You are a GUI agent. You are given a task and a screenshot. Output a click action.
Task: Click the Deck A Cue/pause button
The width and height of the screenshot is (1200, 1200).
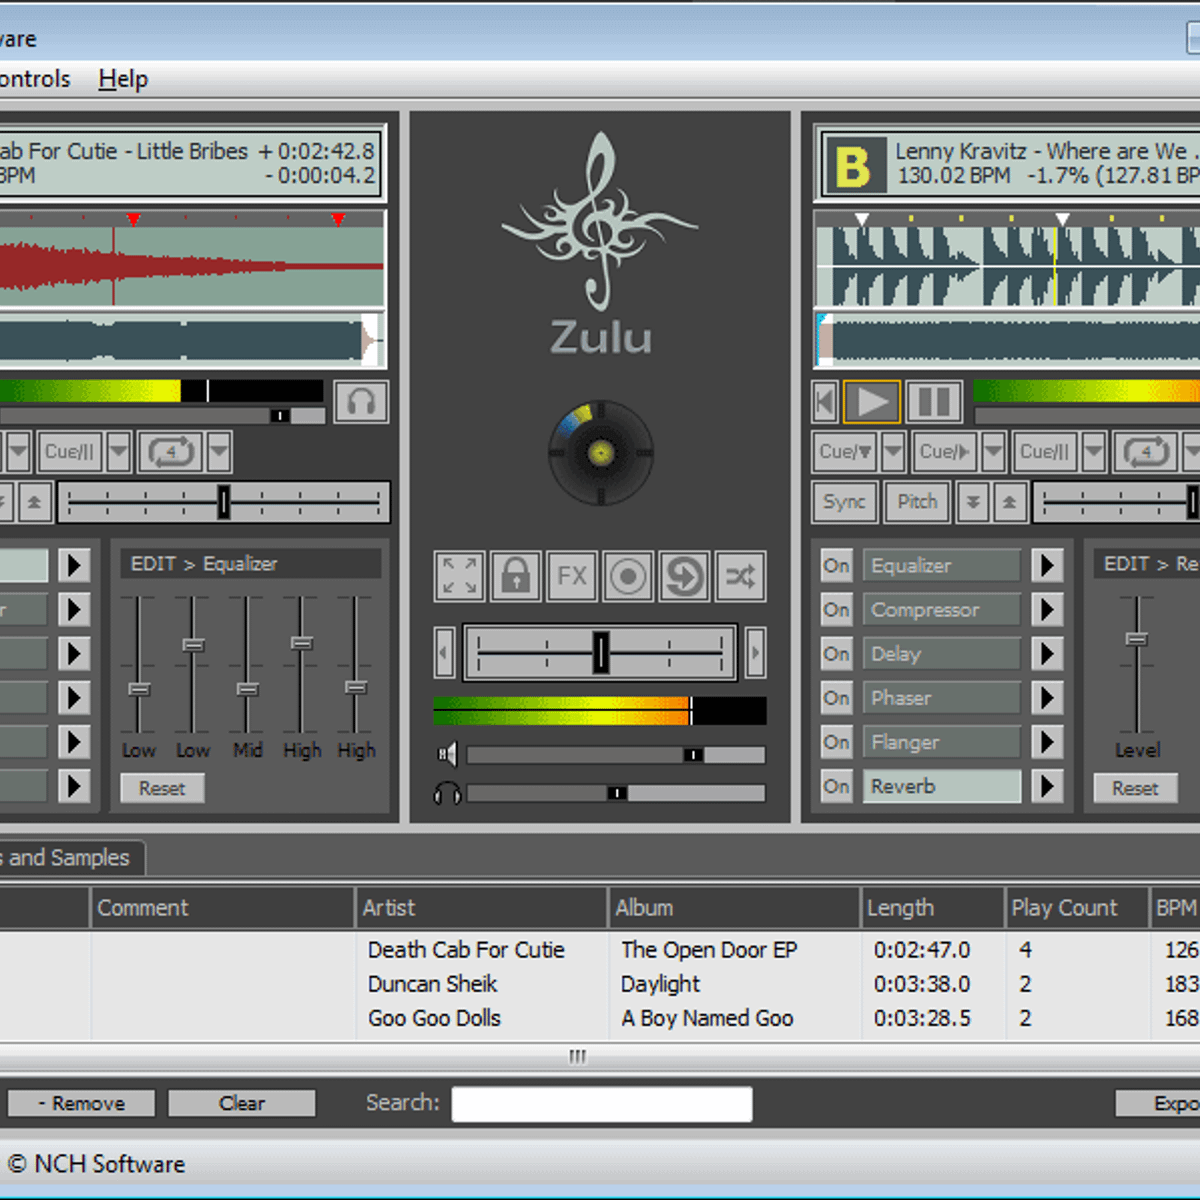pyautogui.click(x=70, y=452)
